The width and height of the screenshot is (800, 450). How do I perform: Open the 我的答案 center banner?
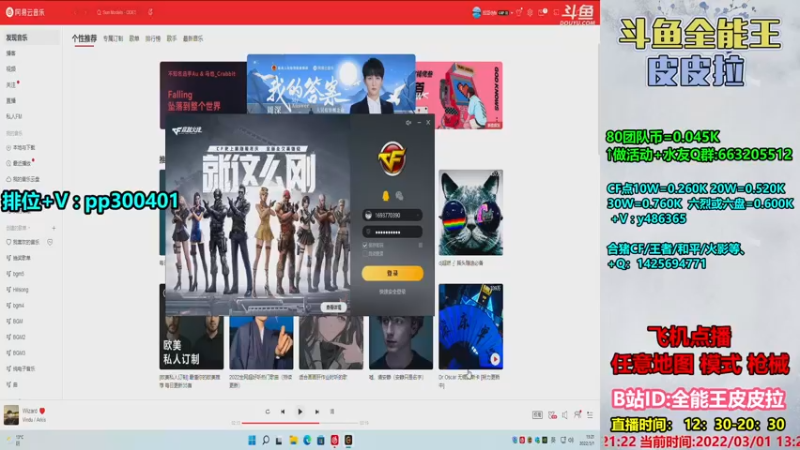331,84
